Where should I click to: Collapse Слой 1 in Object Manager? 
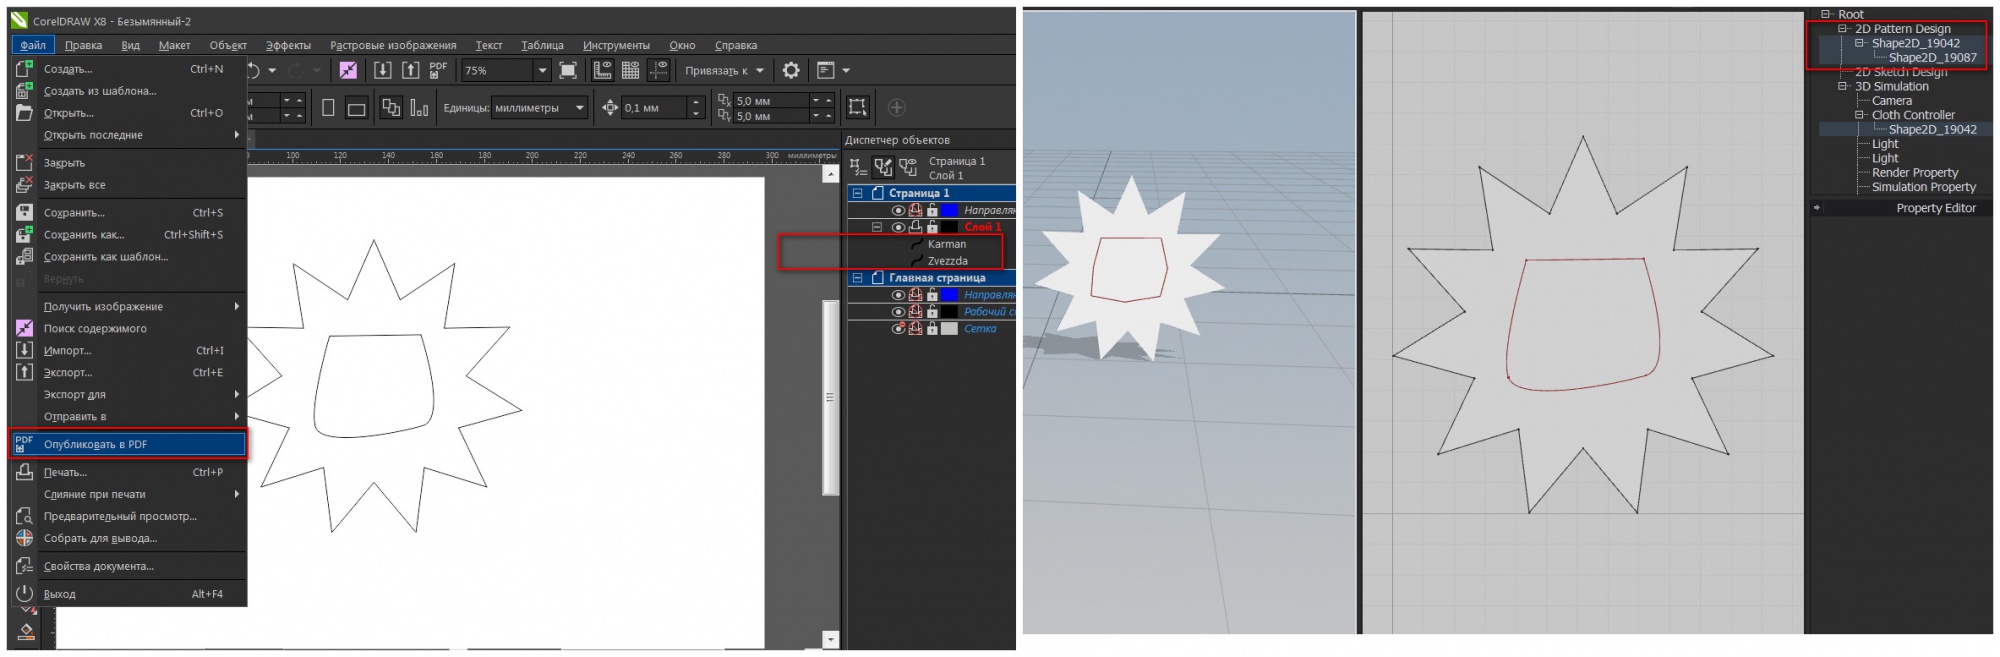[x=878, y=227]
